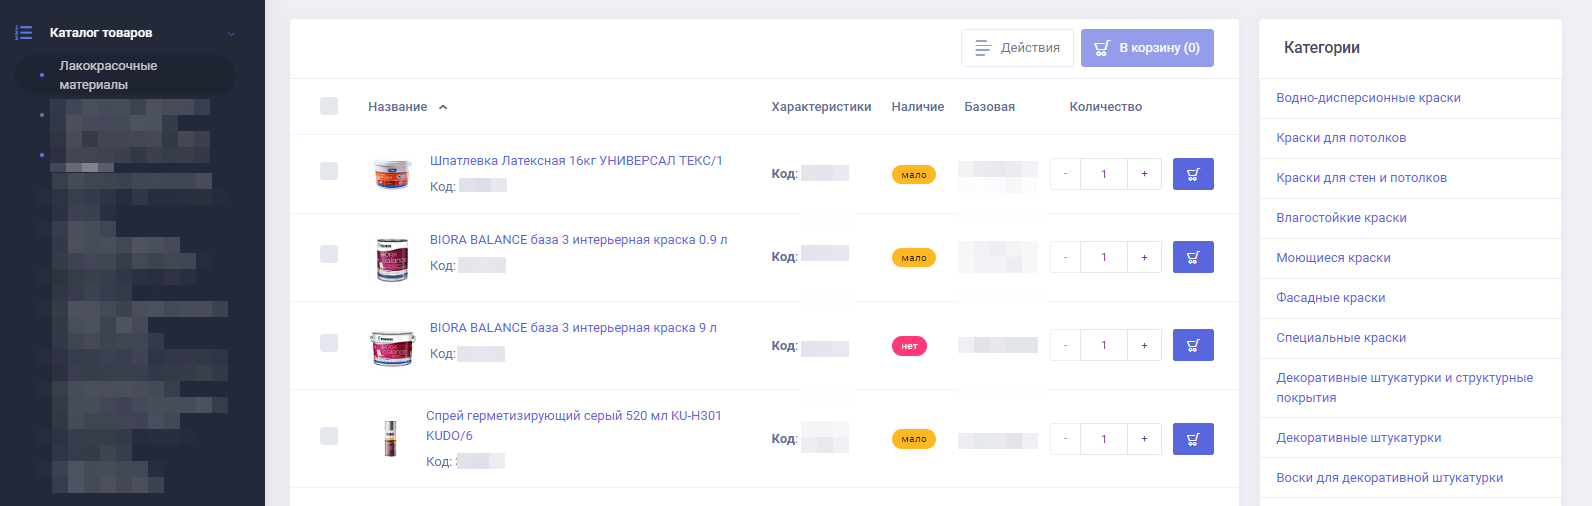Viewport: 1592px width, 506px height.
Task: Open category Моющиеся краски
Action: (1333, 258)
